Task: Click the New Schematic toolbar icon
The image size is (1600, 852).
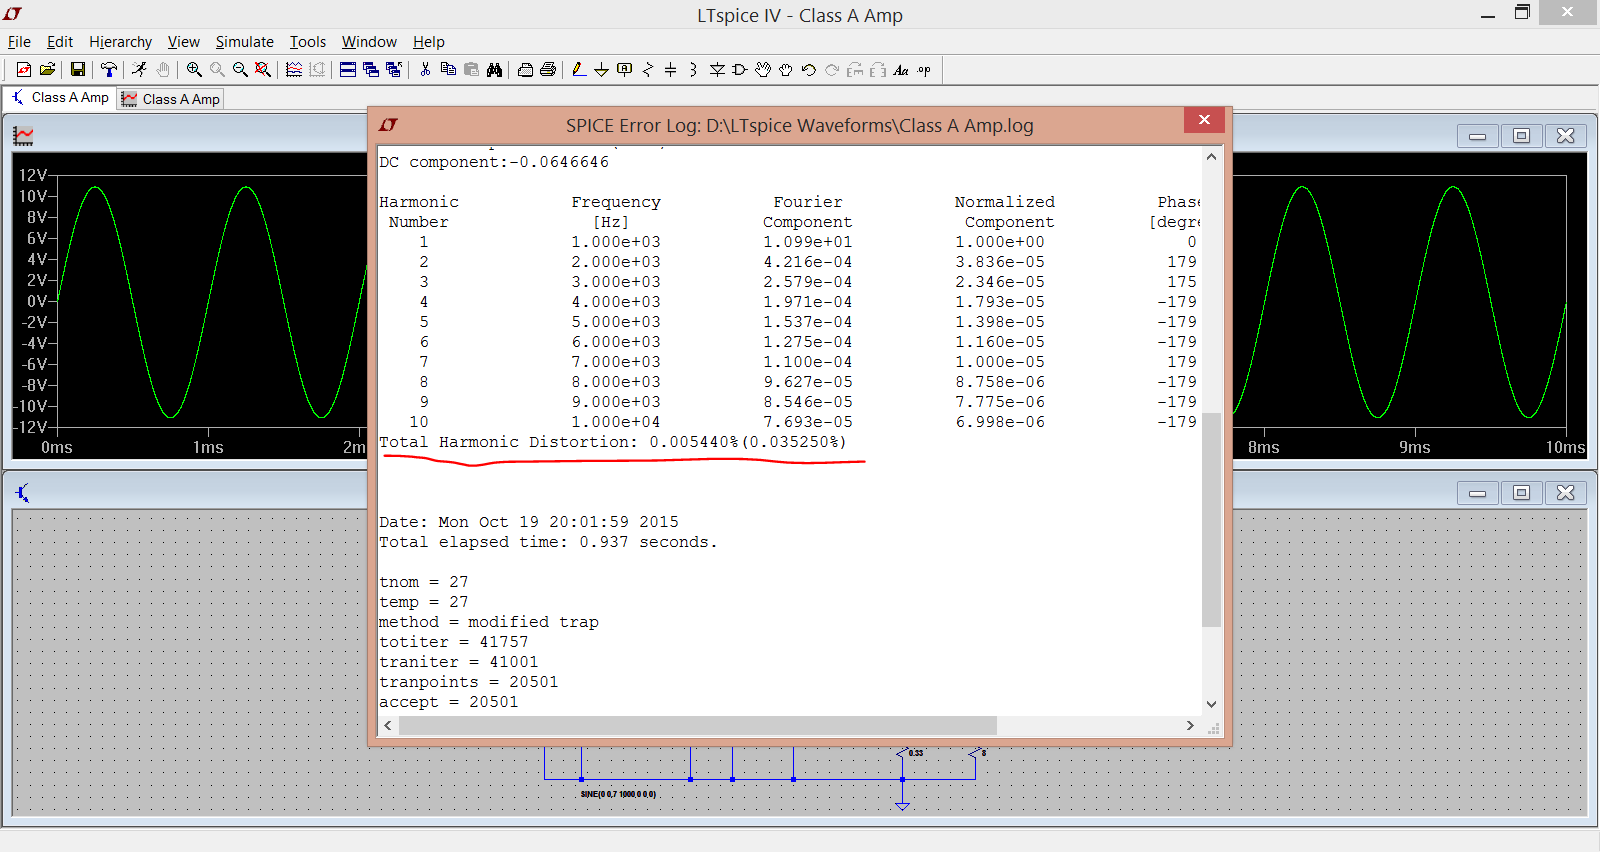Action: pyautogui.click(x=24, y=69)
